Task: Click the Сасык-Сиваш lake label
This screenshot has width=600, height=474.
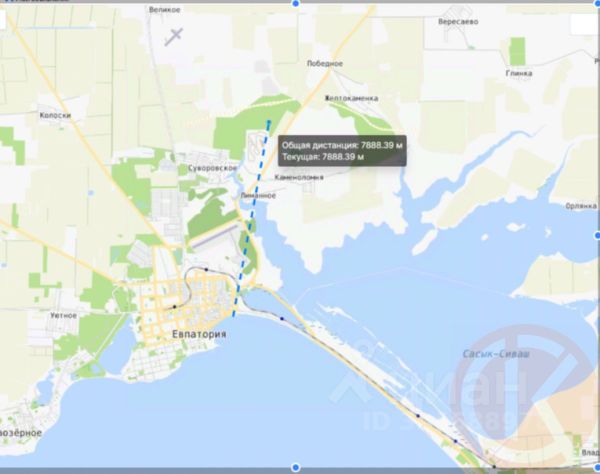Action: [496, 354]
